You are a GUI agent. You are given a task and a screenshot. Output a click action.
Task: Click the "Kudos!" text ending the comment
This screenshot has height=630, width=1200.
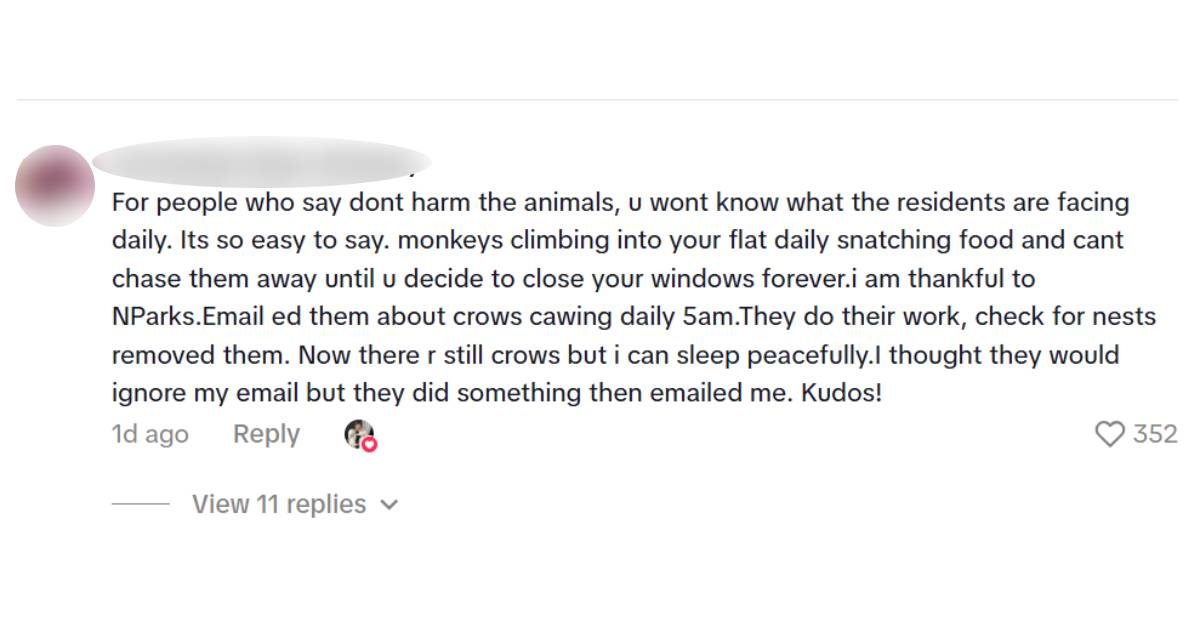[841, 393]
